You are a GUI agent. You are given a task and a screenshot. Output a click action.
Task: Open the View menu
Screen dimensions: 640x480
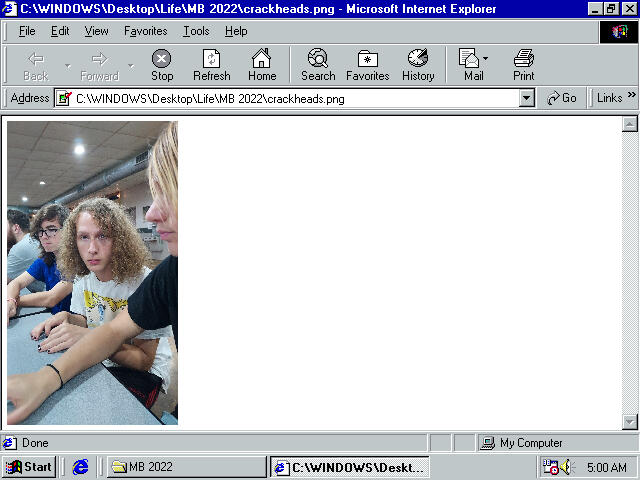tap(96, 31)
